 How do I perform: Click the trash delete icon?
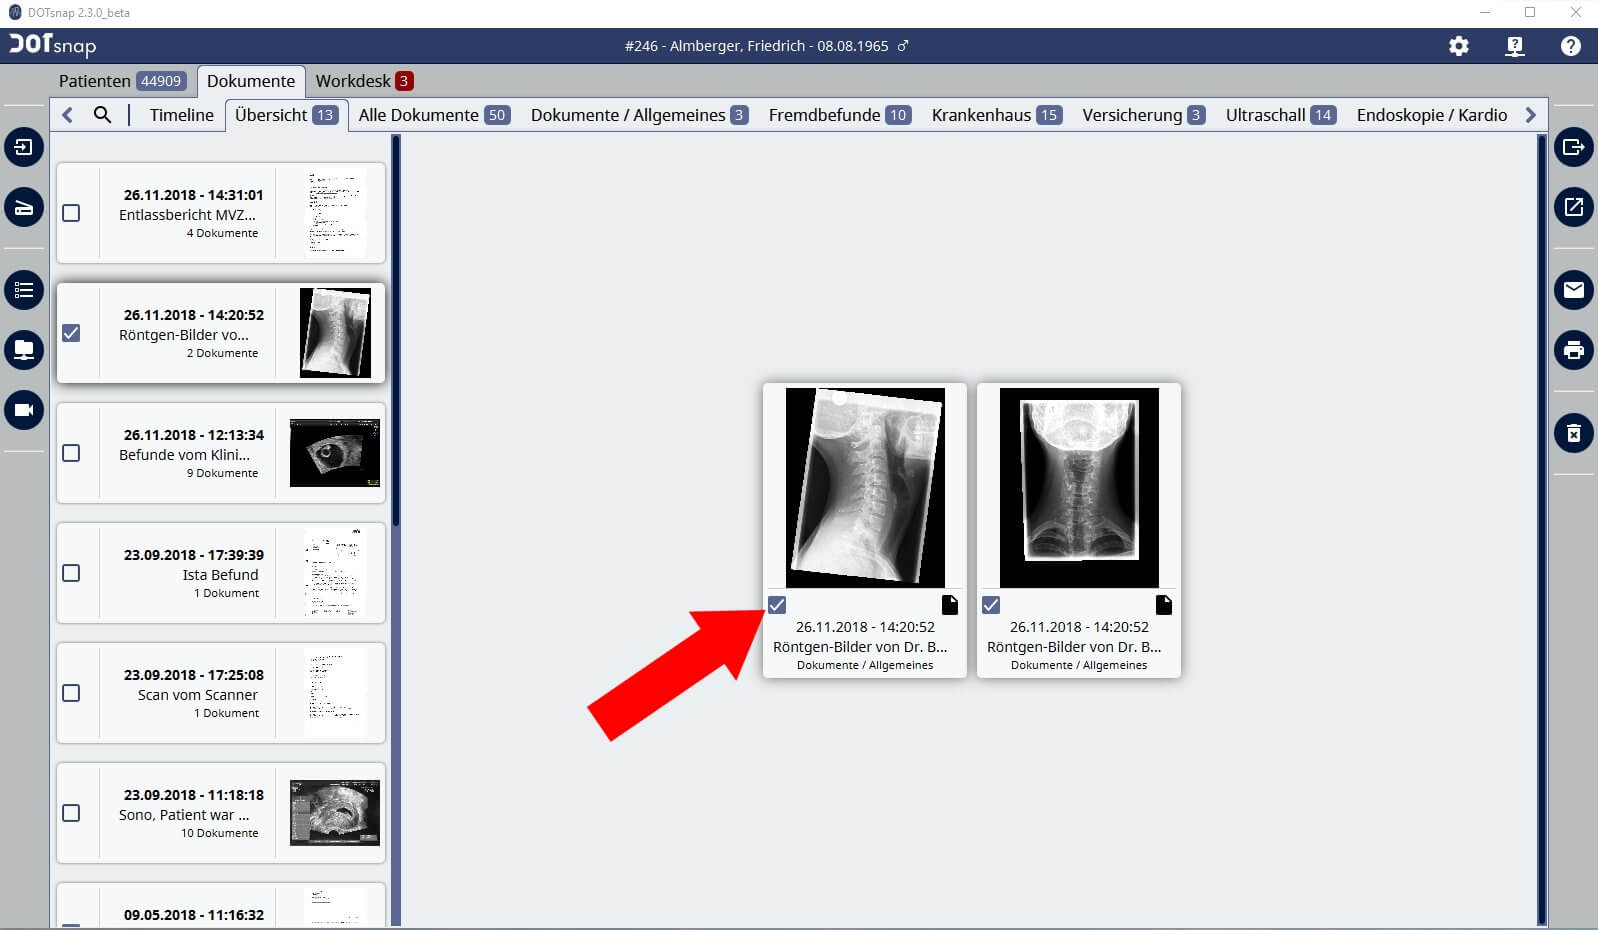(x=1573, y=433)
